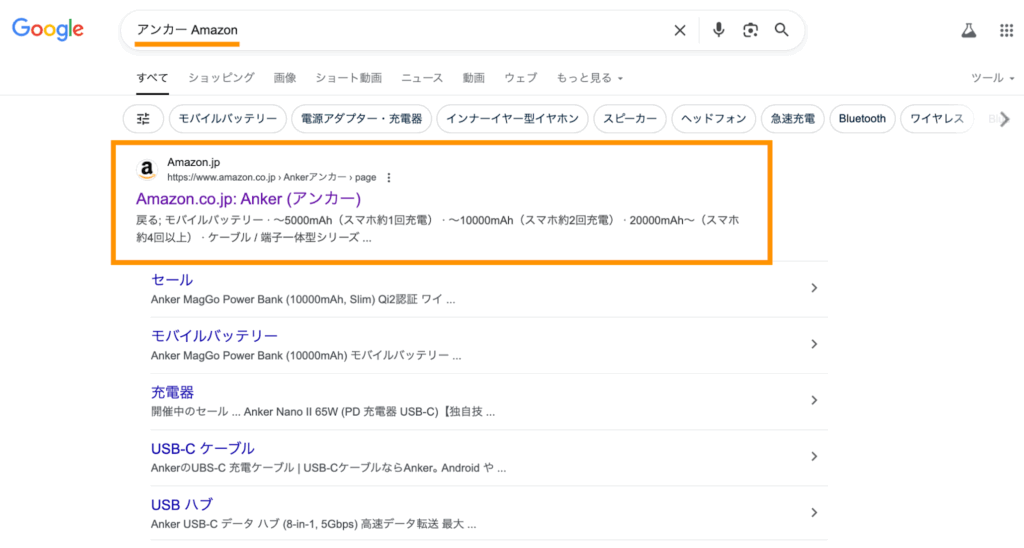Apply the モバイルバッテリー filter chip

[228, 119]
